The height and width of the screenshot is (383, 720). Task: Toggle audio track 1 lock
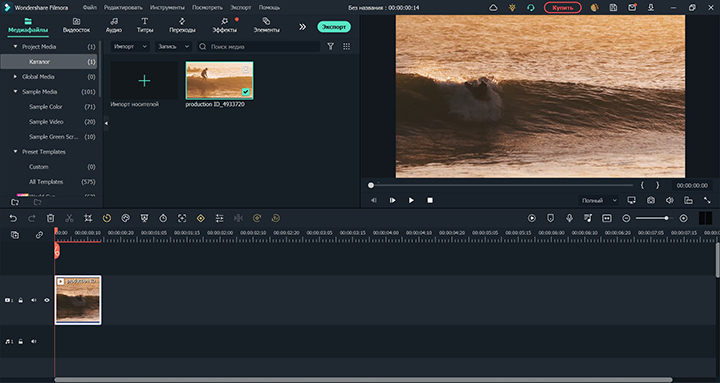tap(21, 342)
